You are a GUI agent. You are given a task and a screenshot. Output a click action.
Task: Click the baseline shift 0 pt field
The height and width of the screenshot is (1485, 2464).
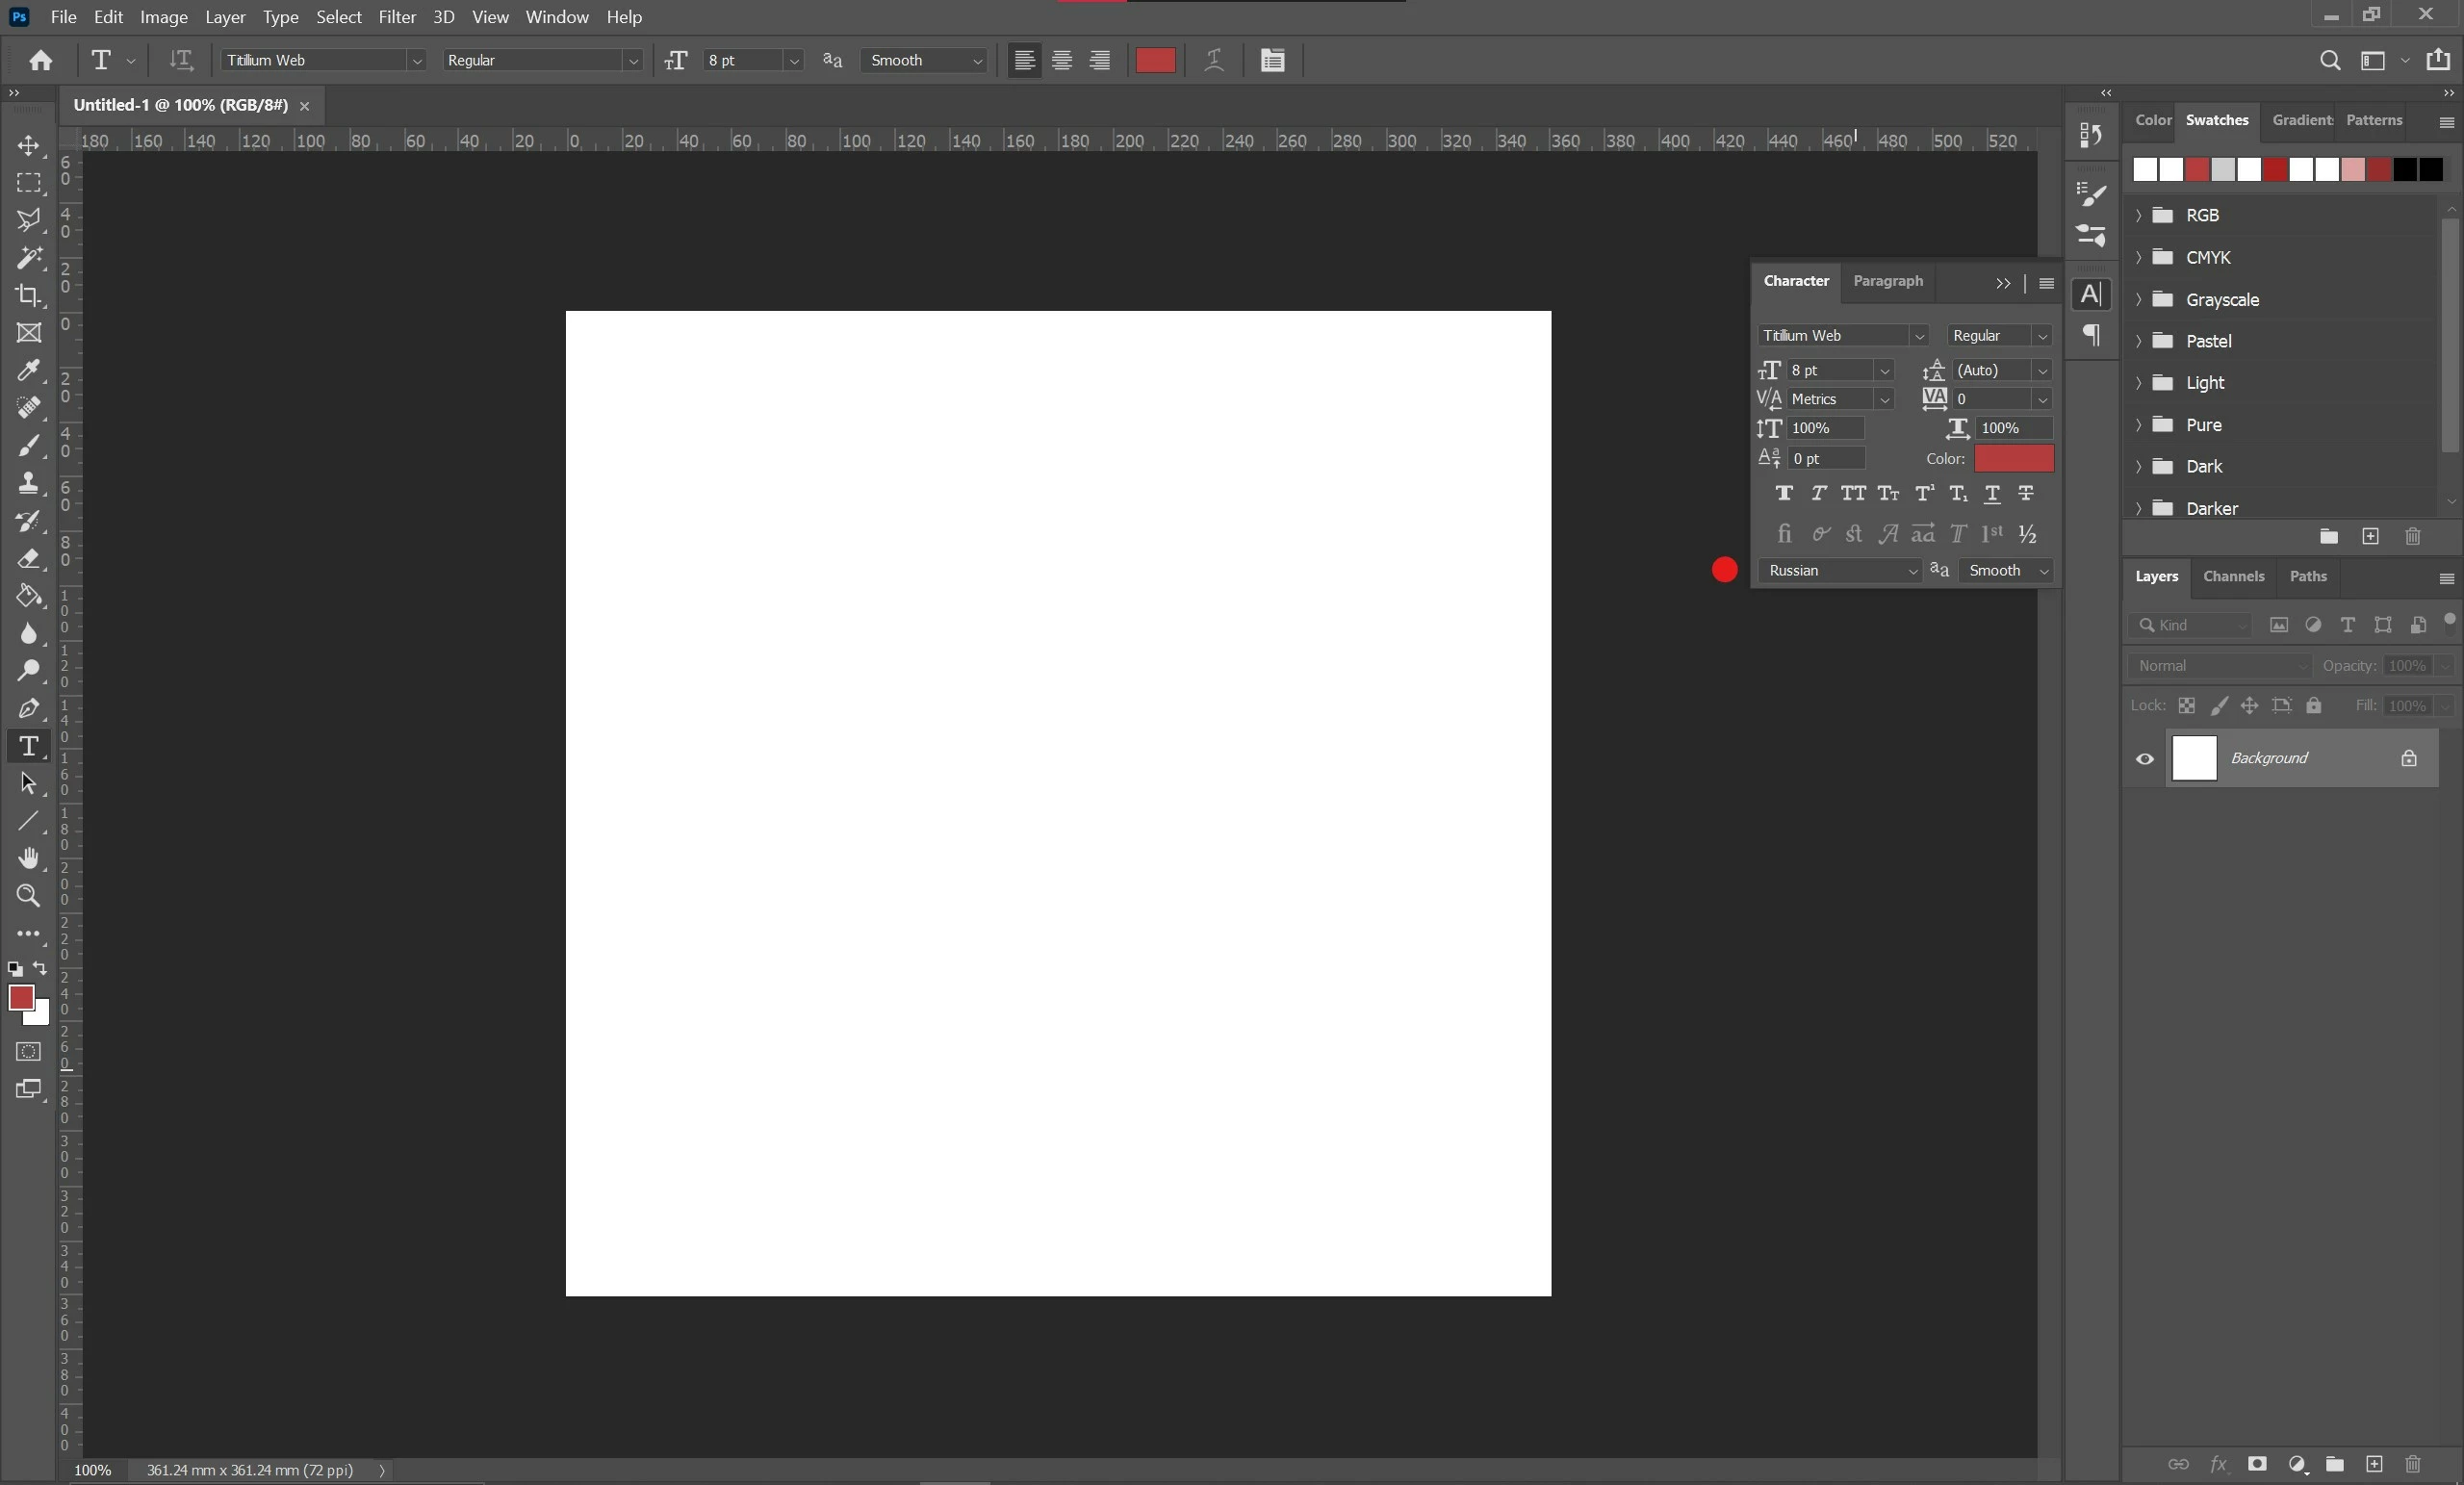(x=1825, y=458)
